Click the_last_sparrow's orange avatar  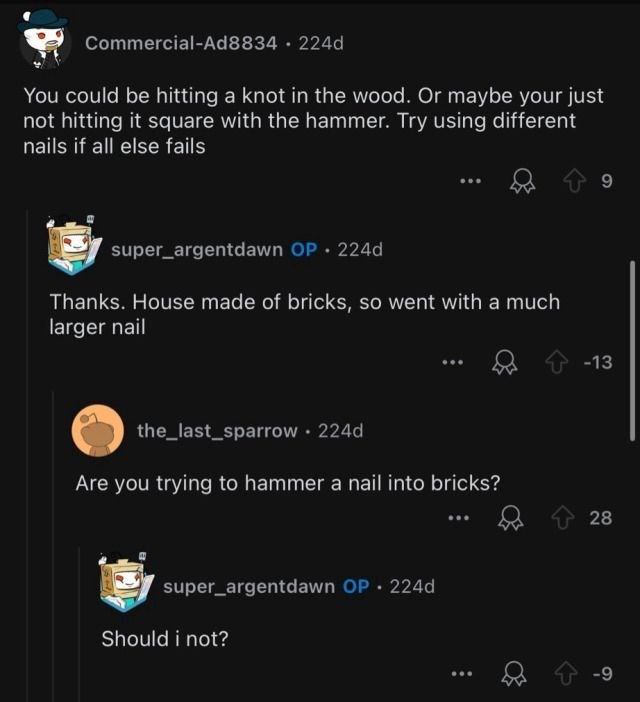click(98, 430)
